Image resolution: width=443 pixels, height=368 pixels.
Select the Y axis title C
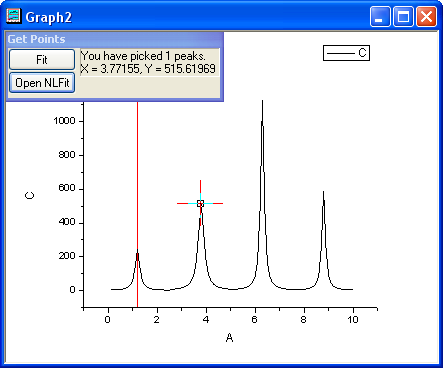tap(30, 195)
